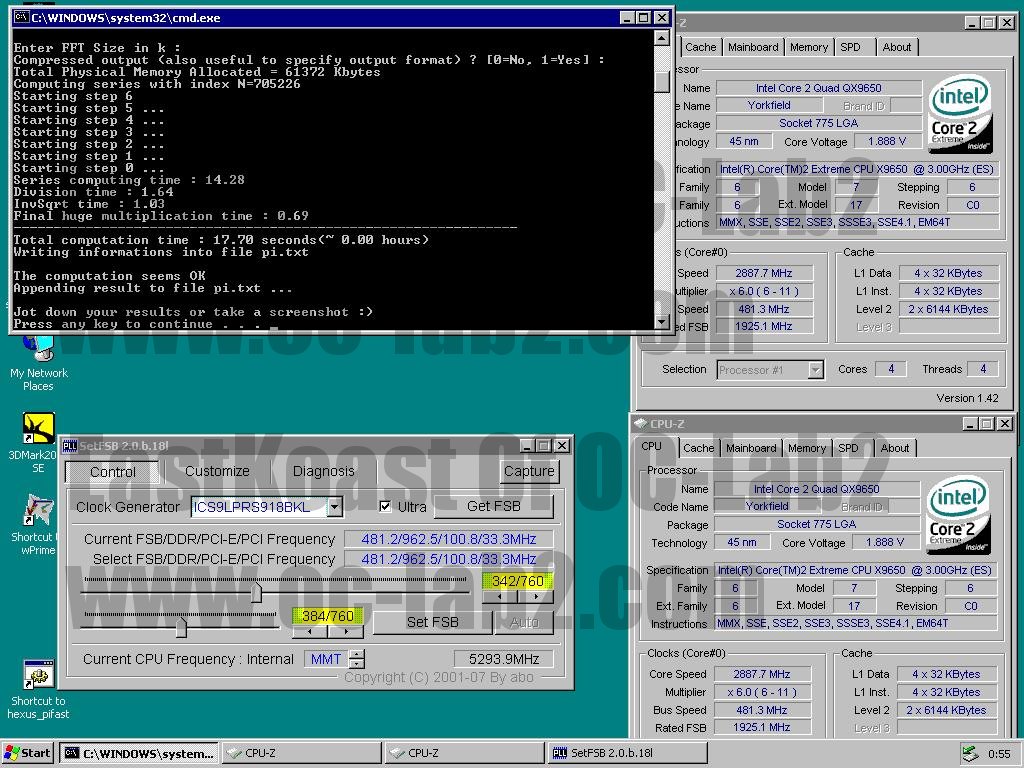1024x768 pixels.
Task: Toggle the Ultra checkbox in SetFSB
Action: click(385, 507)
